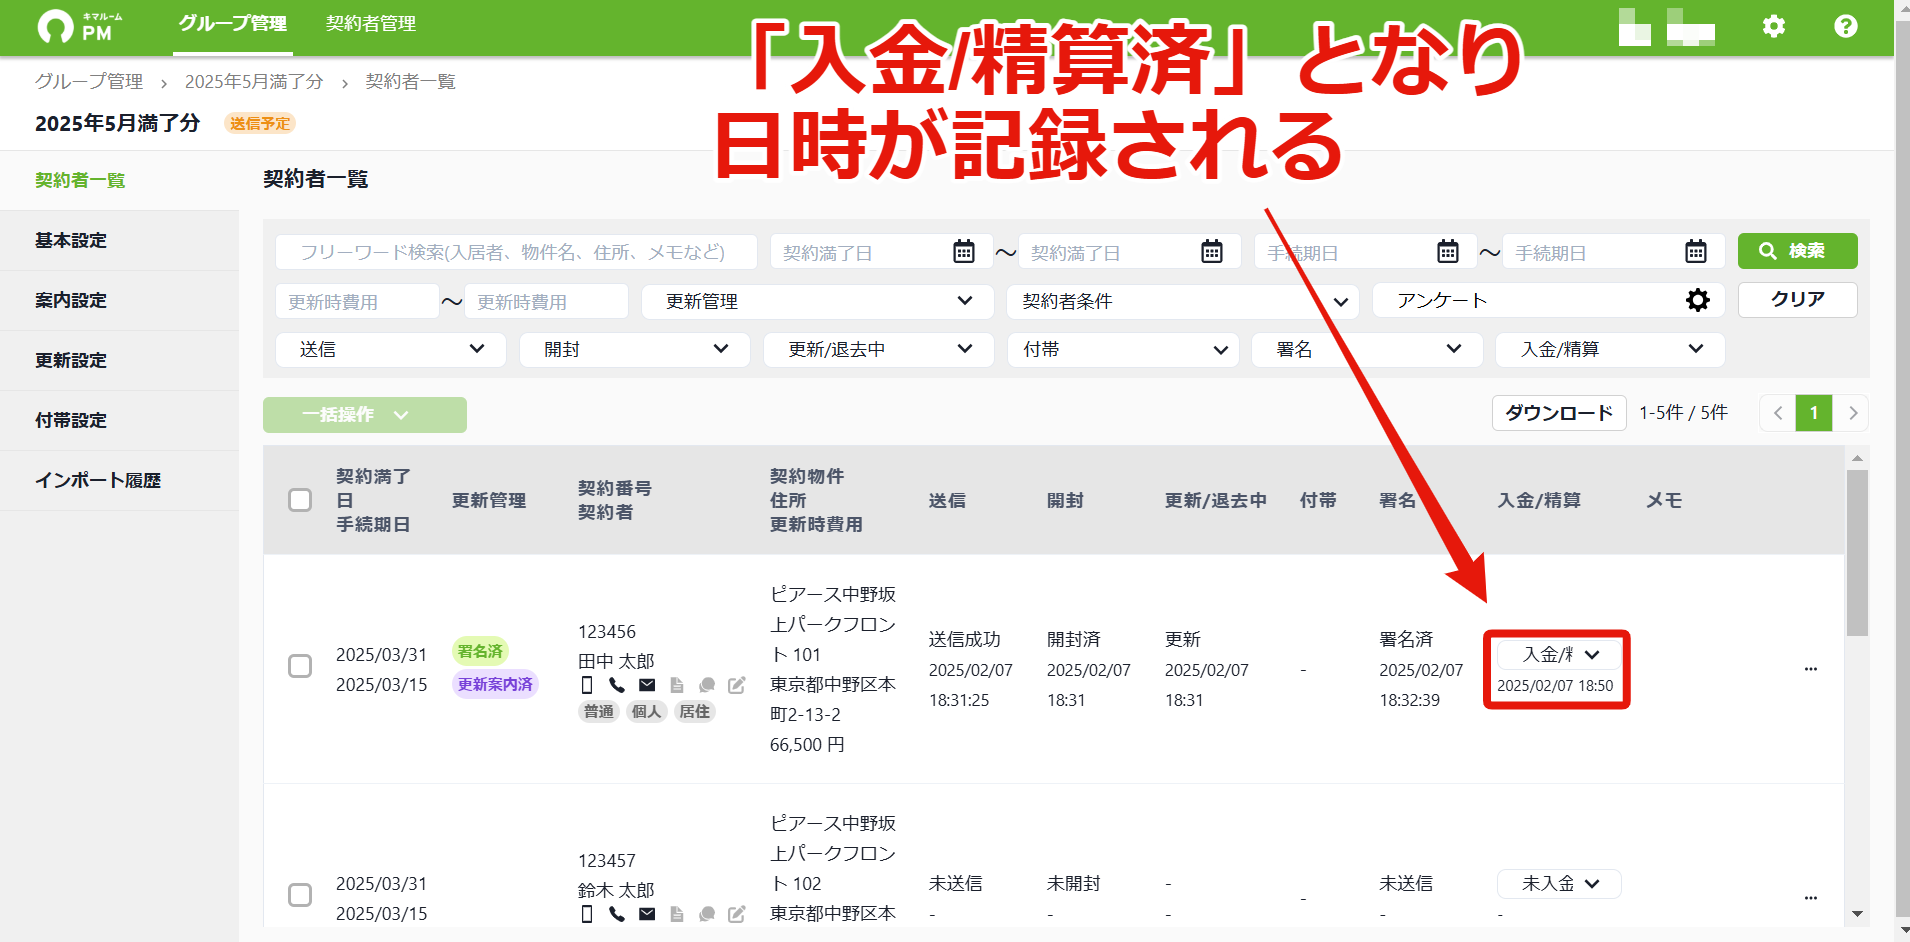Switch to グループ管理 top tab
This screenshot has width=1910, height=942.
coord(233,24)
